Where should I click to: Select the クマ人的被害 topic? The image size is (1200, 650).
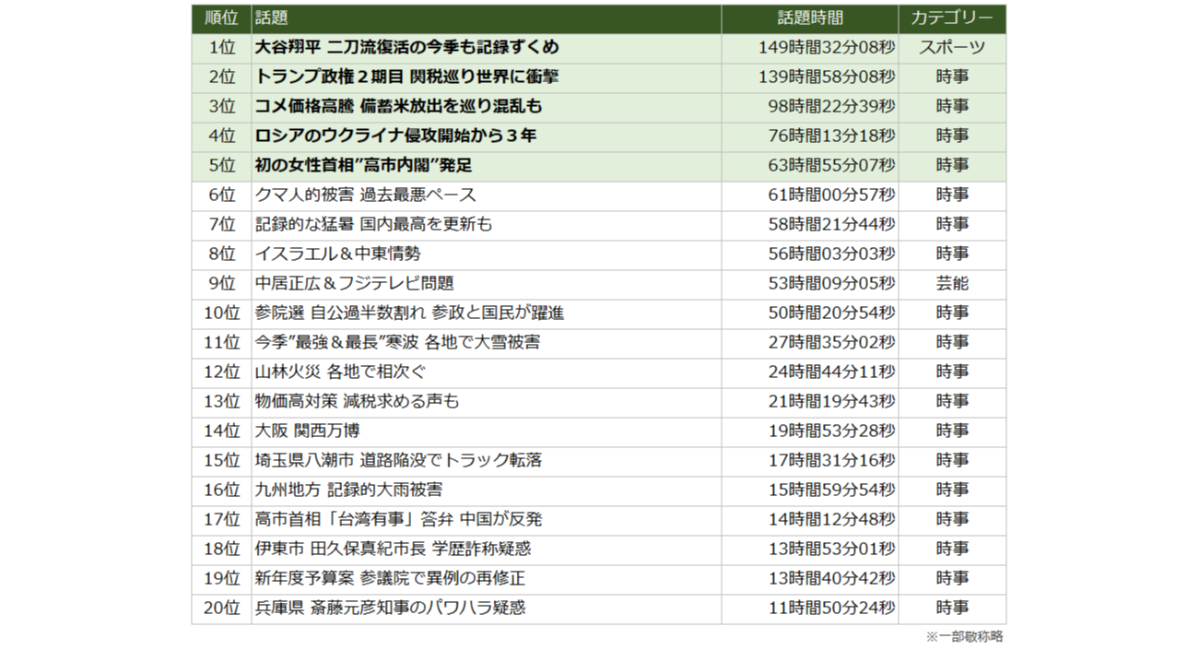pos(365,195)
